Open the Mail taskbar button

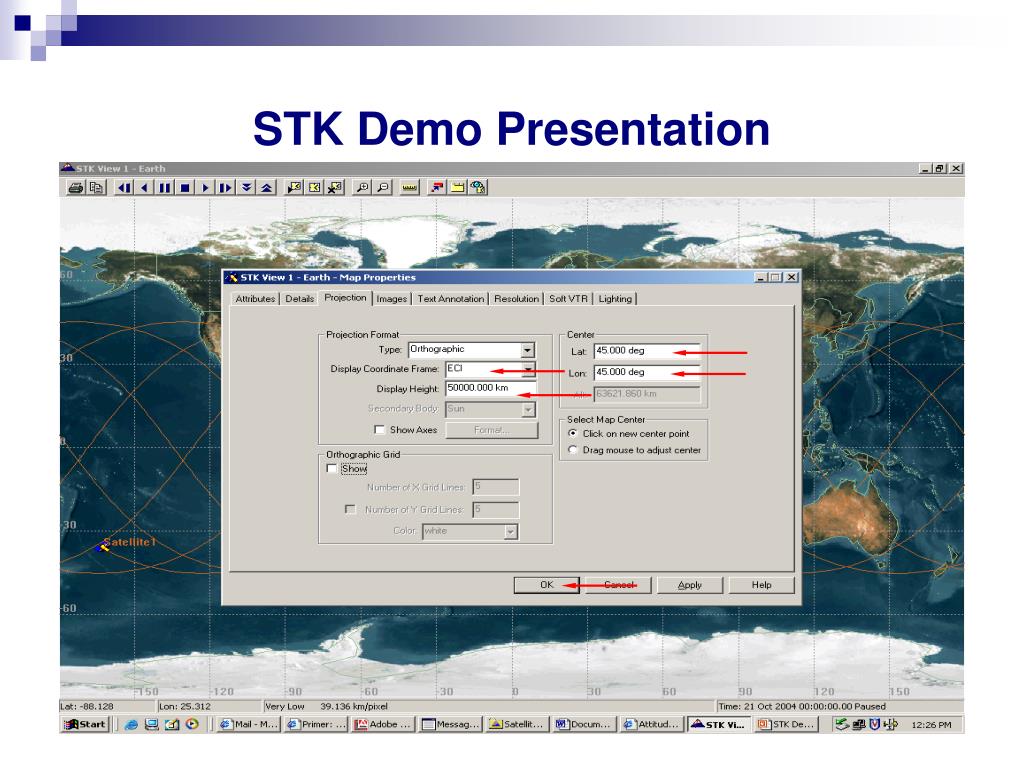(x=248, y=724)
